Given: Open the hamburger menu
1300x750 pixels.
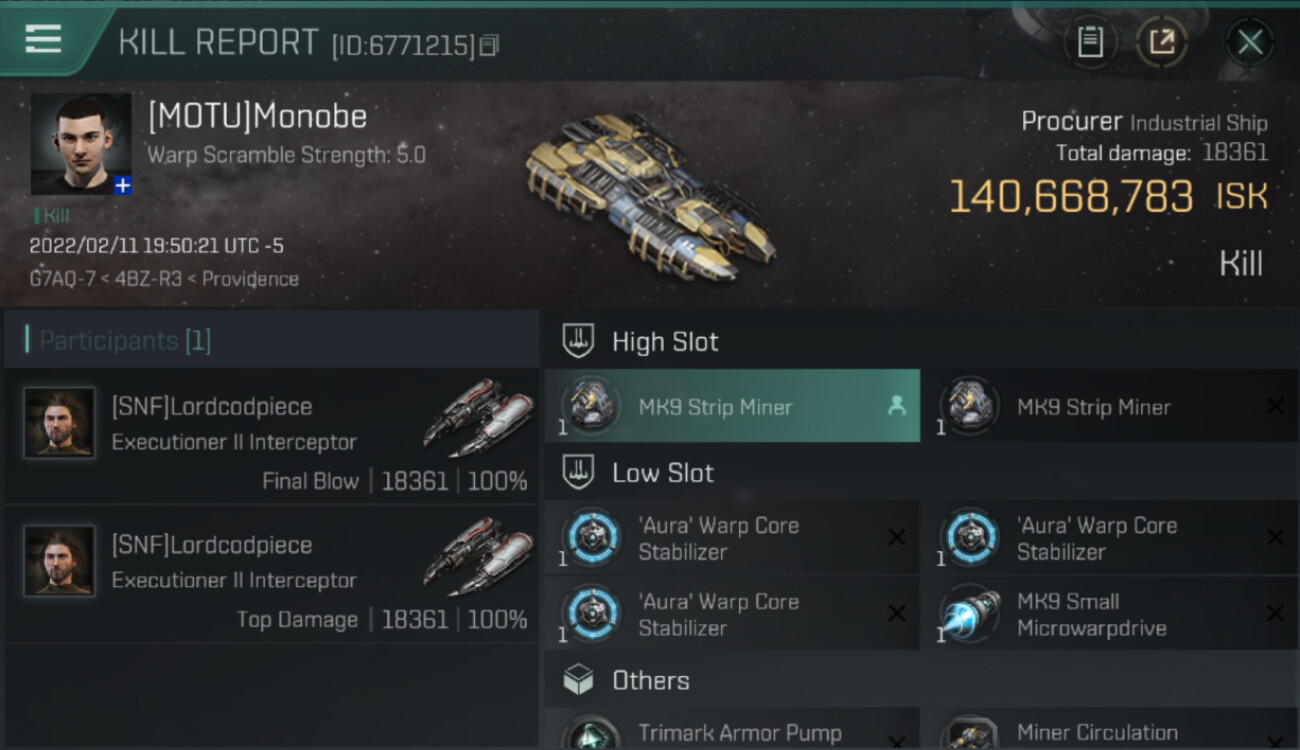Looking at the screenshot, I should pyautogui.click(x=43, y=40).
